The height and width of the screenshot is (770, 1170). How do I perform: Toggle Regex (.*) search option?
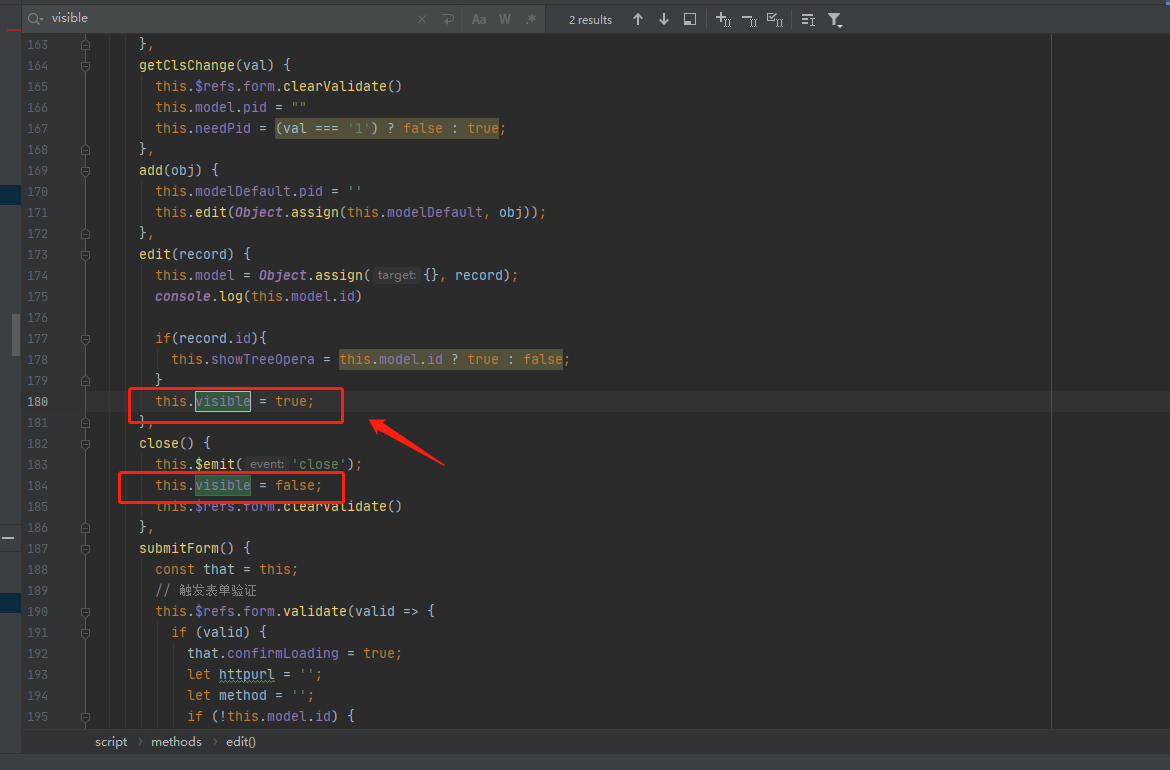(531, 19)
